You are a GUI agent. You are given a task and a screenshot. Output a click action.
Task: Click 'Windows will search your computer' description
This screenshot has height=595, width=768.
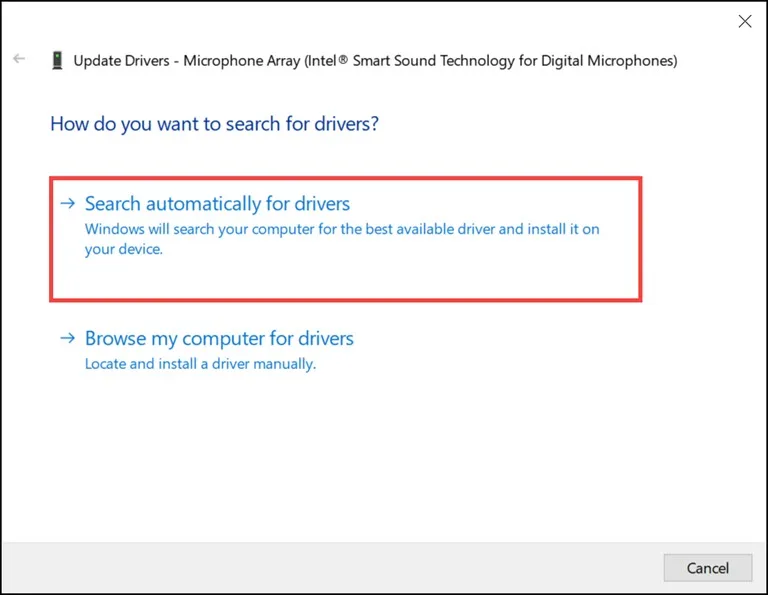click(x=342, y=239)
